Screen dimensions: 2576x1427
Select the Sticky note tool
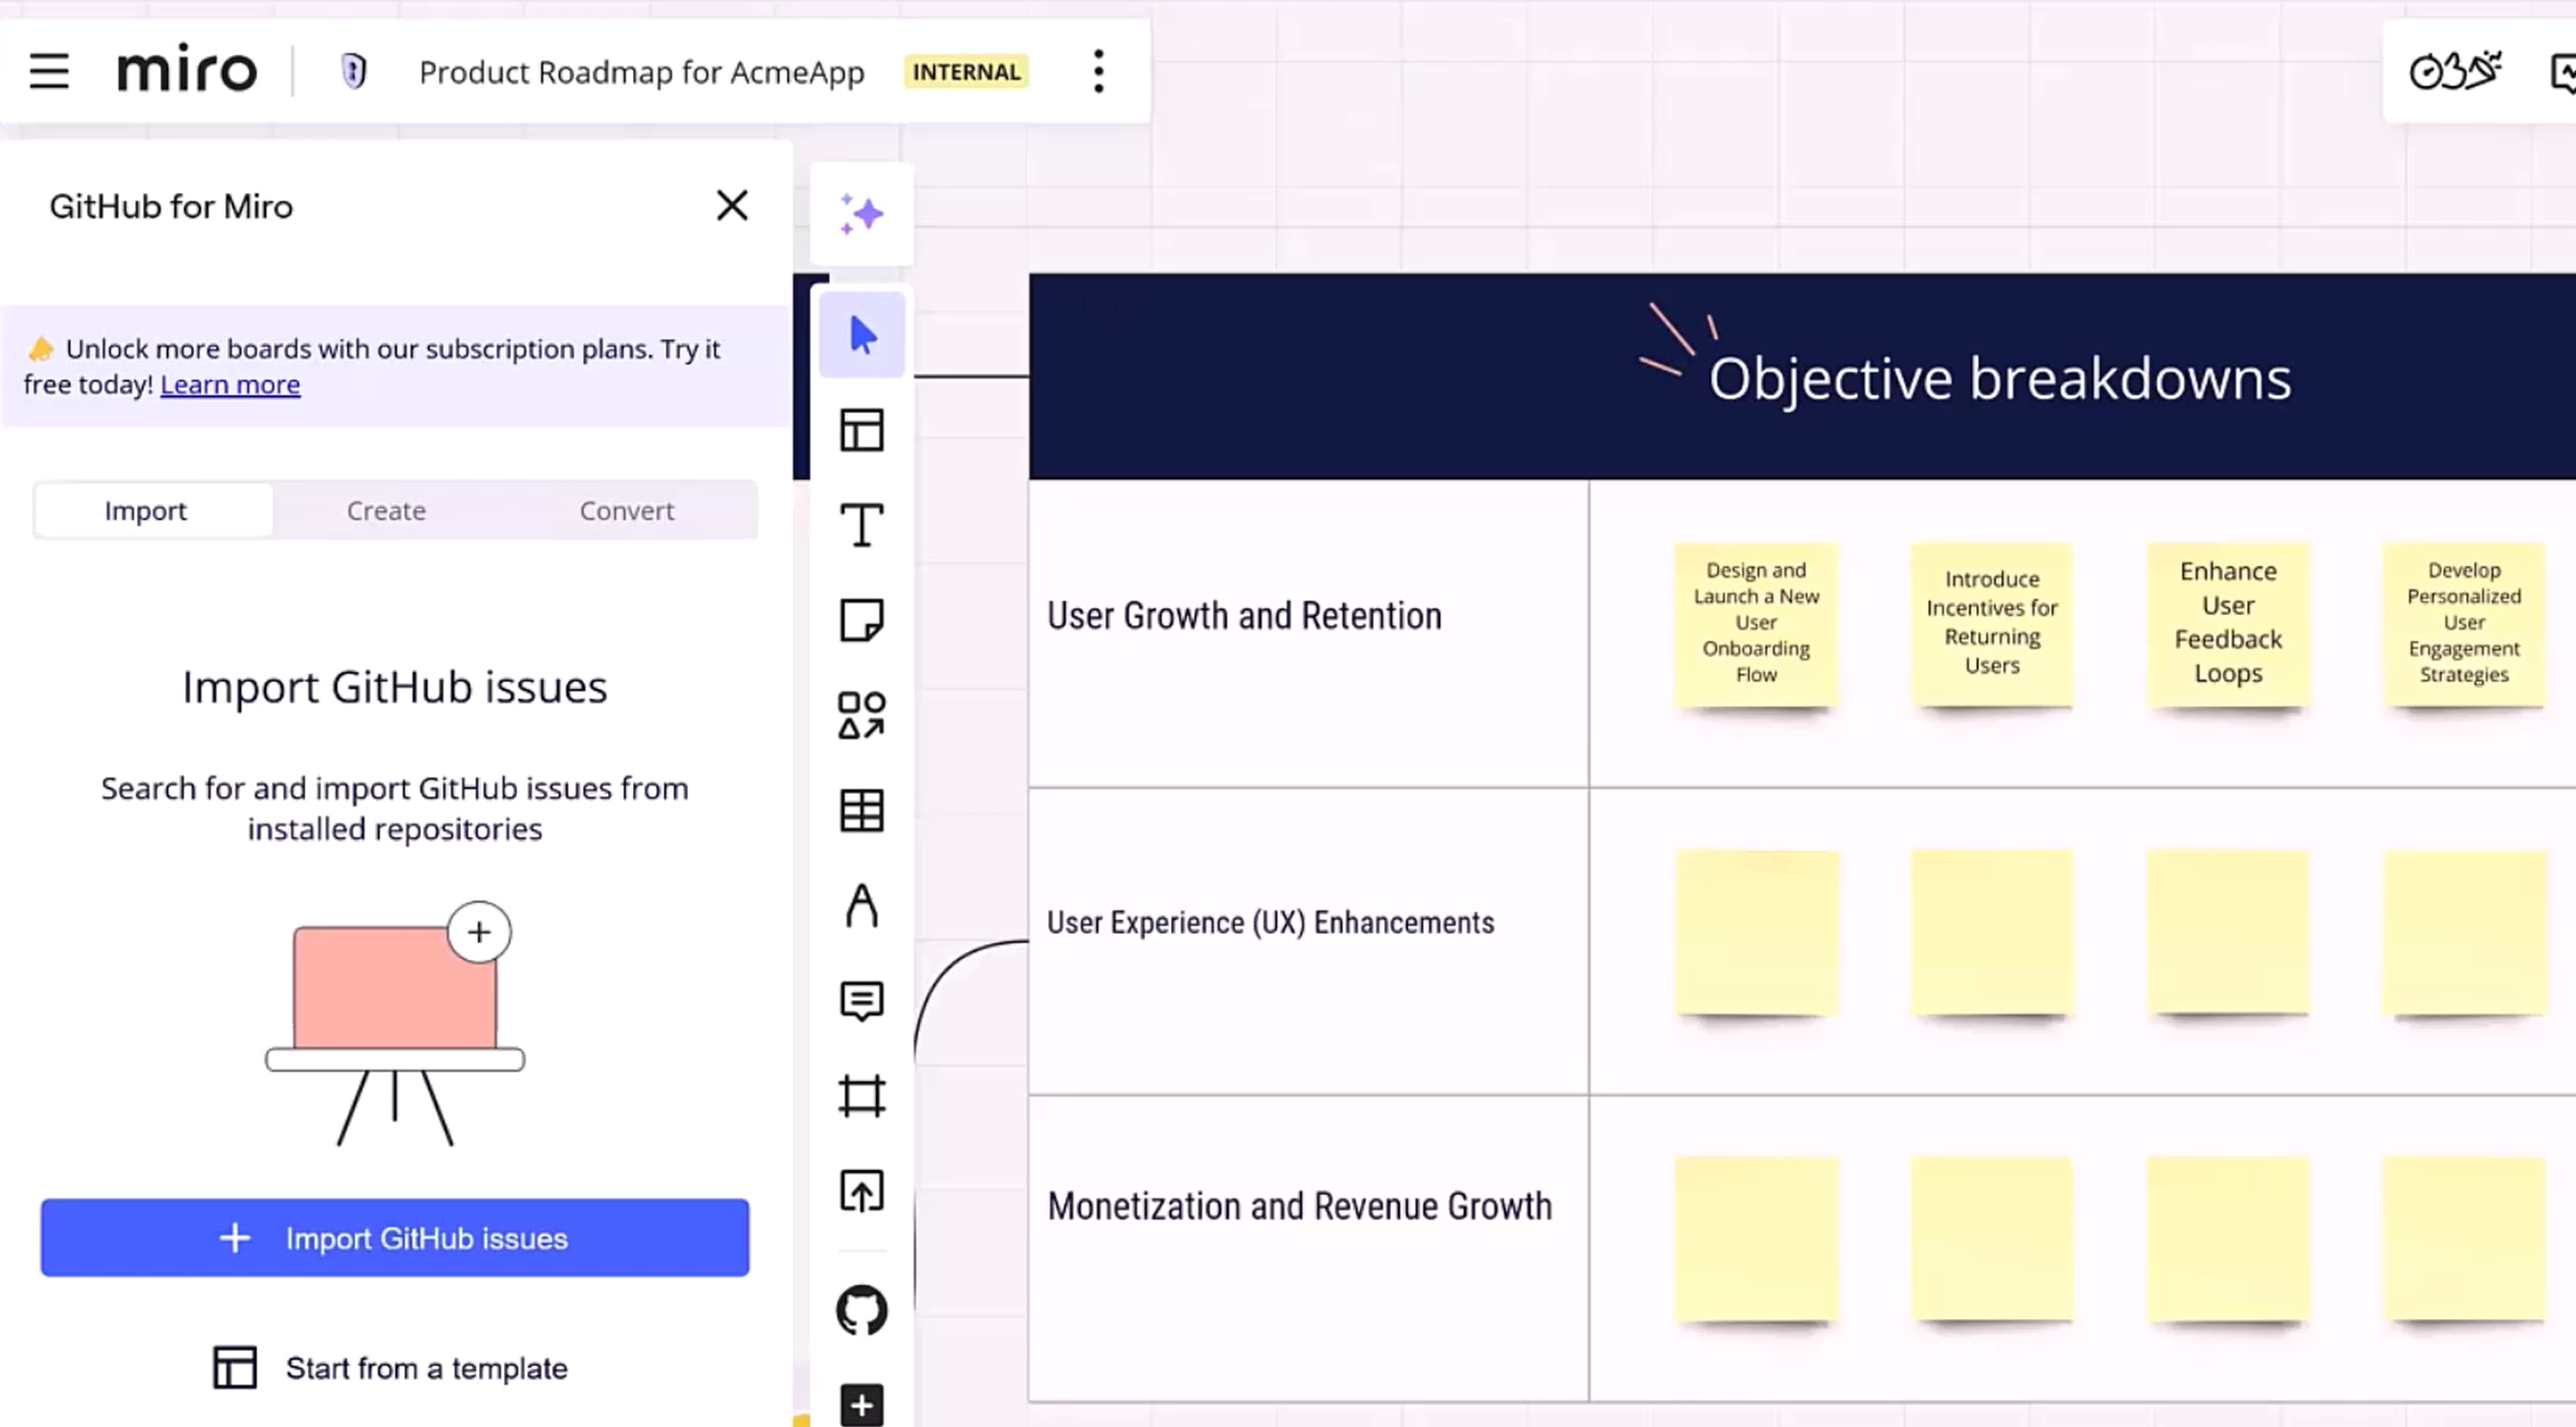coord(861,620)
